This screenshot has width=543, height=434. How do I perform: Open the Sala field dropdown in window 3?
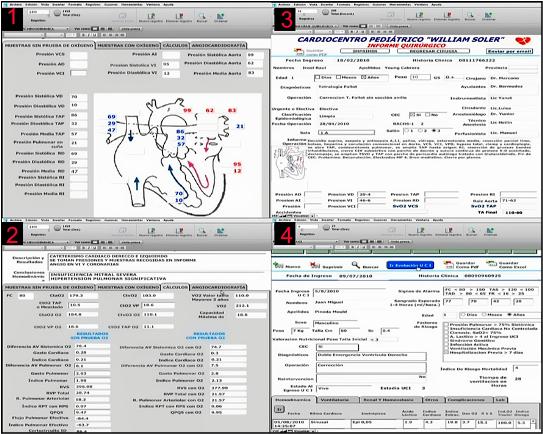click(346, 132)
